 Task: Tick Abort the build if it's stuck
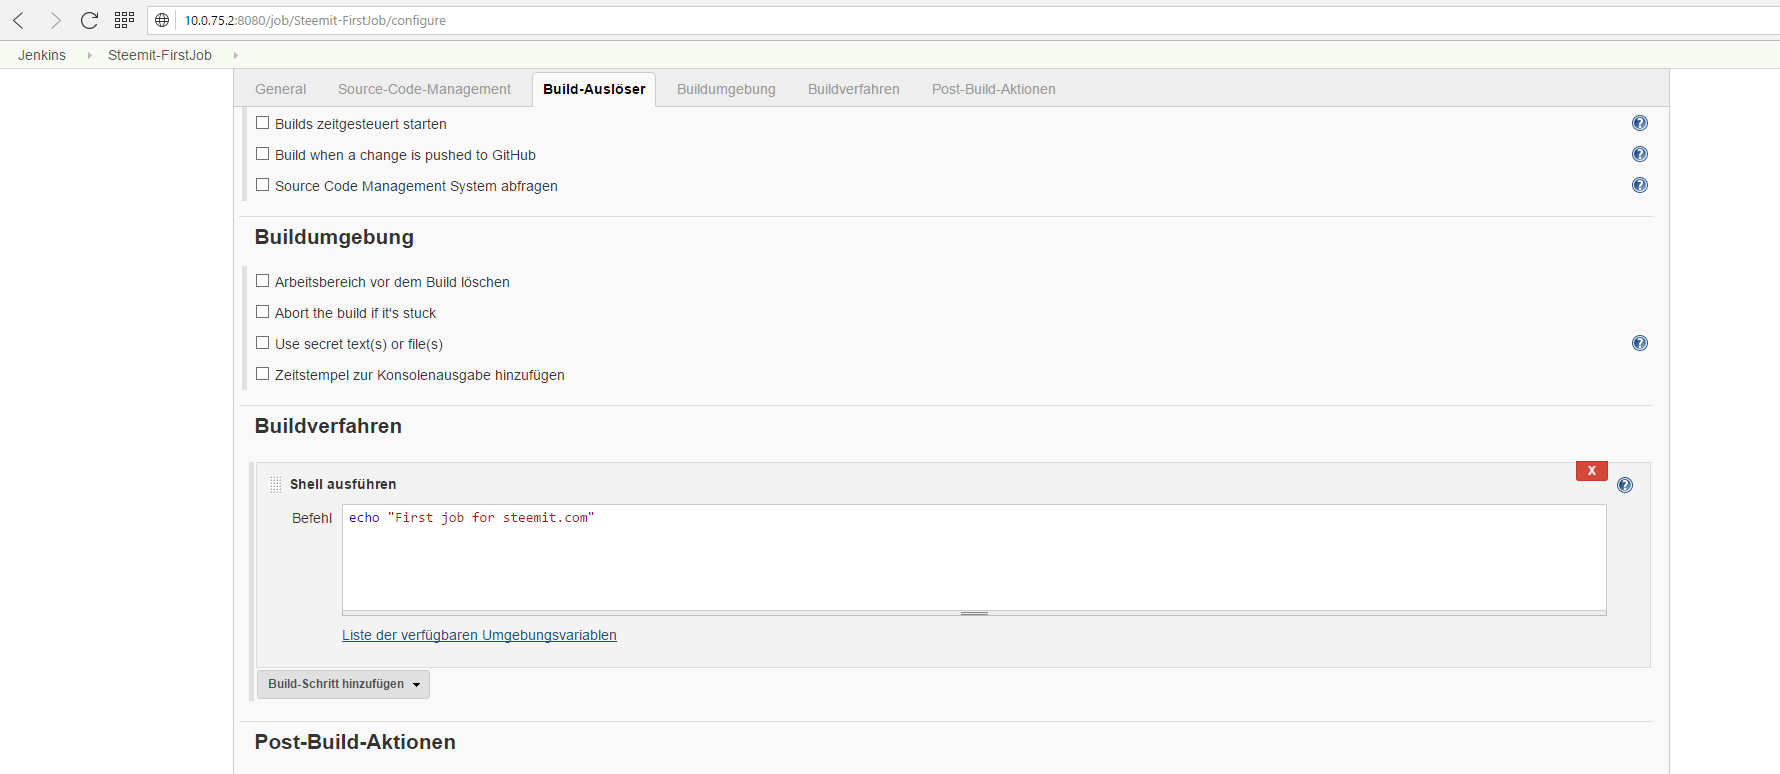[x=262, y=312]
